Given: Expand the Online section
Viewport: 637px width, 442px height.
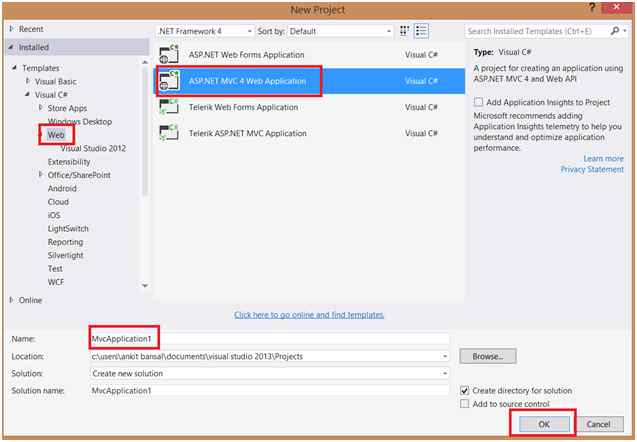Looking at the screenshot, I should (x=11, y=300).
